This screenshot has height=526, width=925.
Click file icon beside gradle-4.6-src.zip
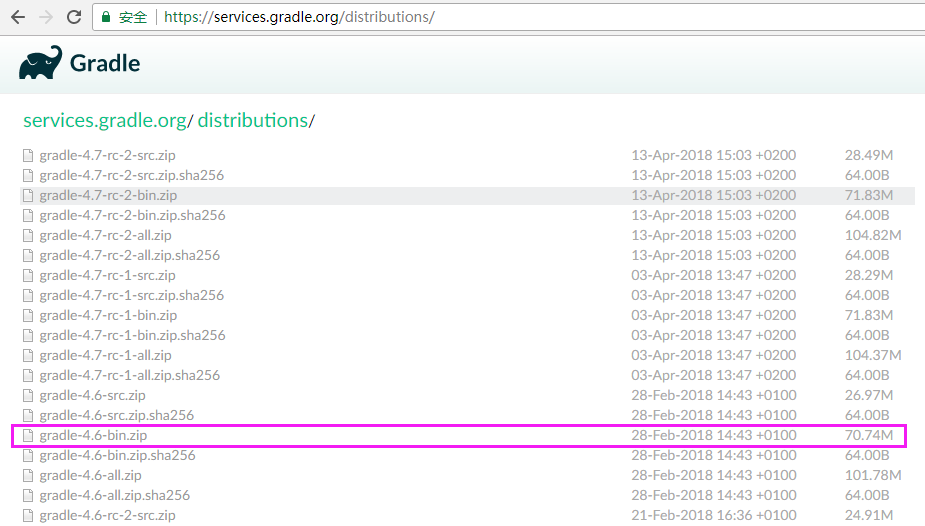[28, 396]
